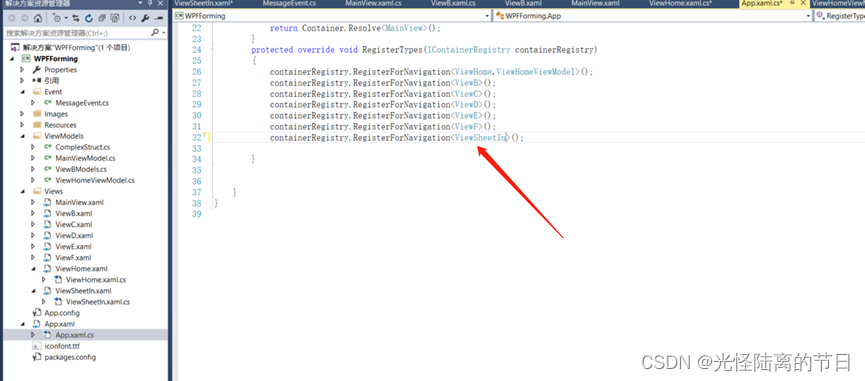Click the magnifier icon in the Solution Explorer search
This screenshot has height=381, width=865.
click(x=155, y=33)
